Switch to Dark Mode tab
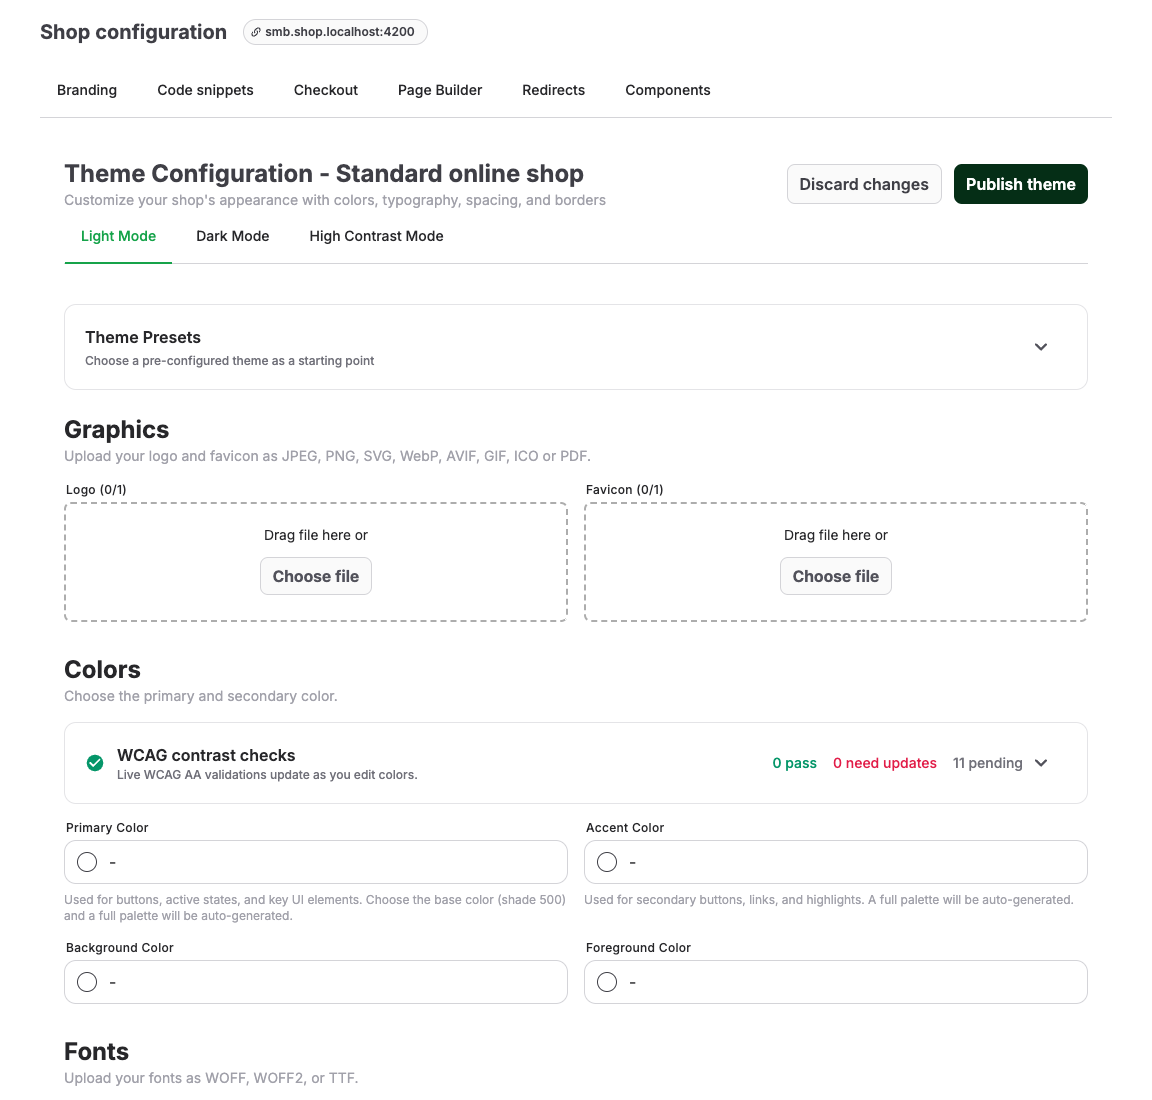This screenshot has height=1100, width=1152. [x=232, y=237]
